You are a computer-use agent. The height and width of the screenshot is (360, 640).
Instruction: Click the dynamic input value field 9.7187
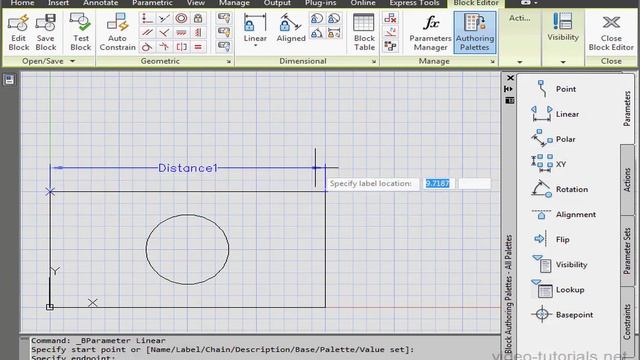pos(438,184)
